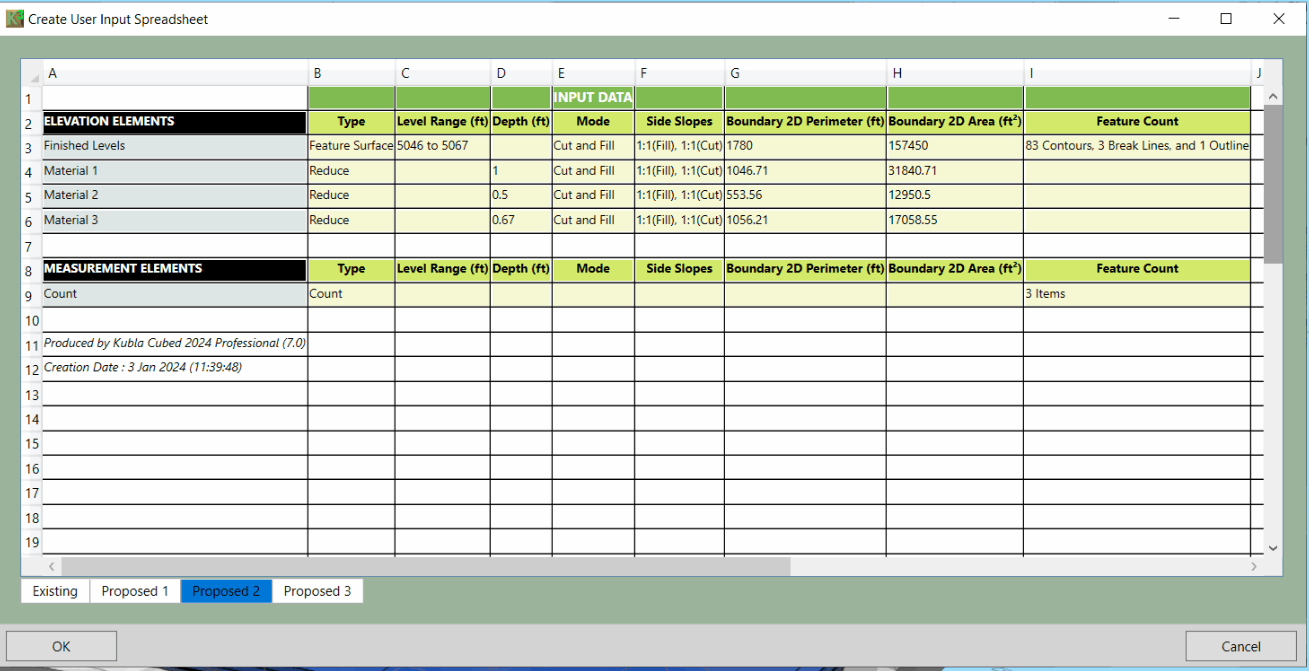
Task: Click the Material 2 depth cell 0.5
Action: pyautogui.click(x=521, y=195)
